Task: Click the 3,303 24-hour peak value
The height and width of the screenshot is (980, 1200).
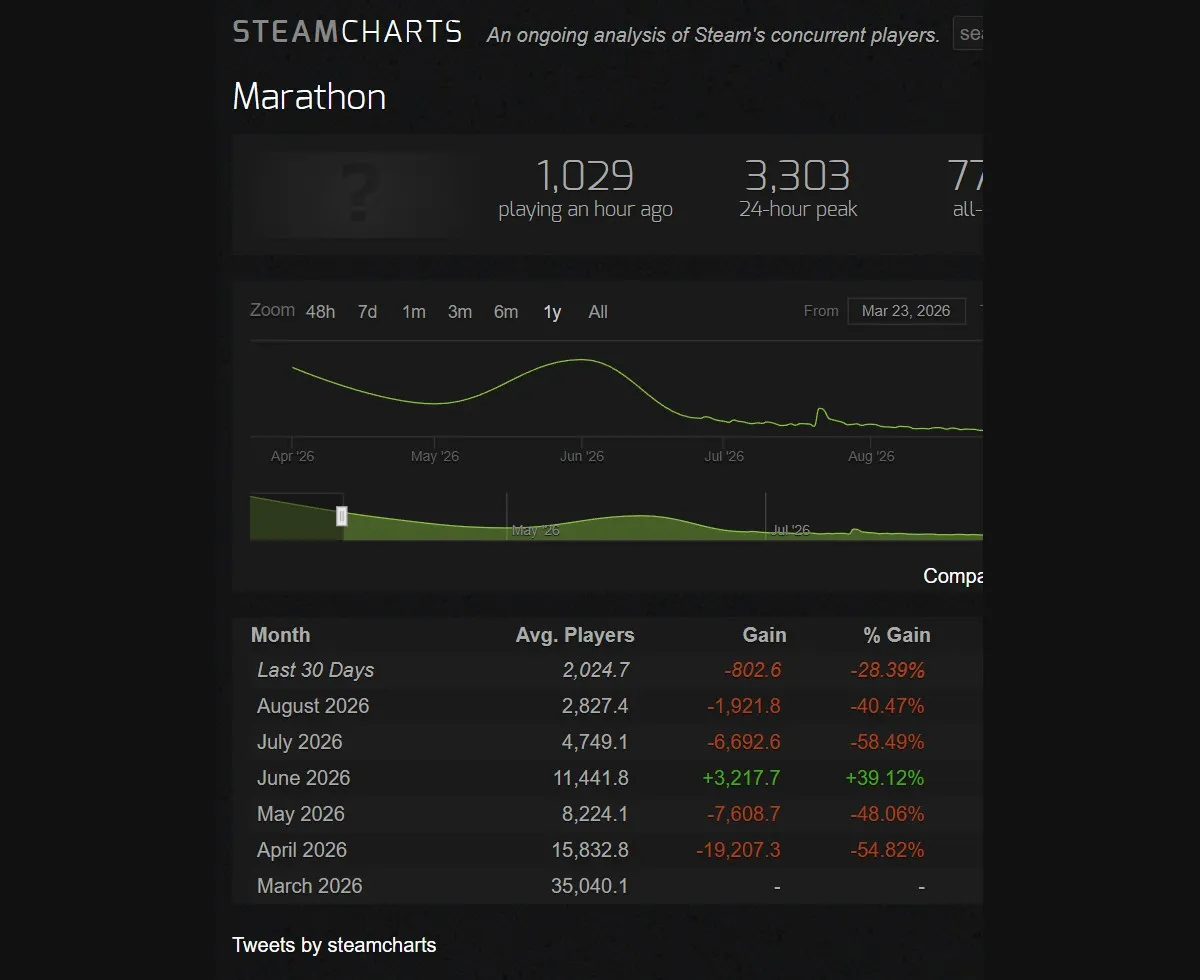Action: [798, 176]
